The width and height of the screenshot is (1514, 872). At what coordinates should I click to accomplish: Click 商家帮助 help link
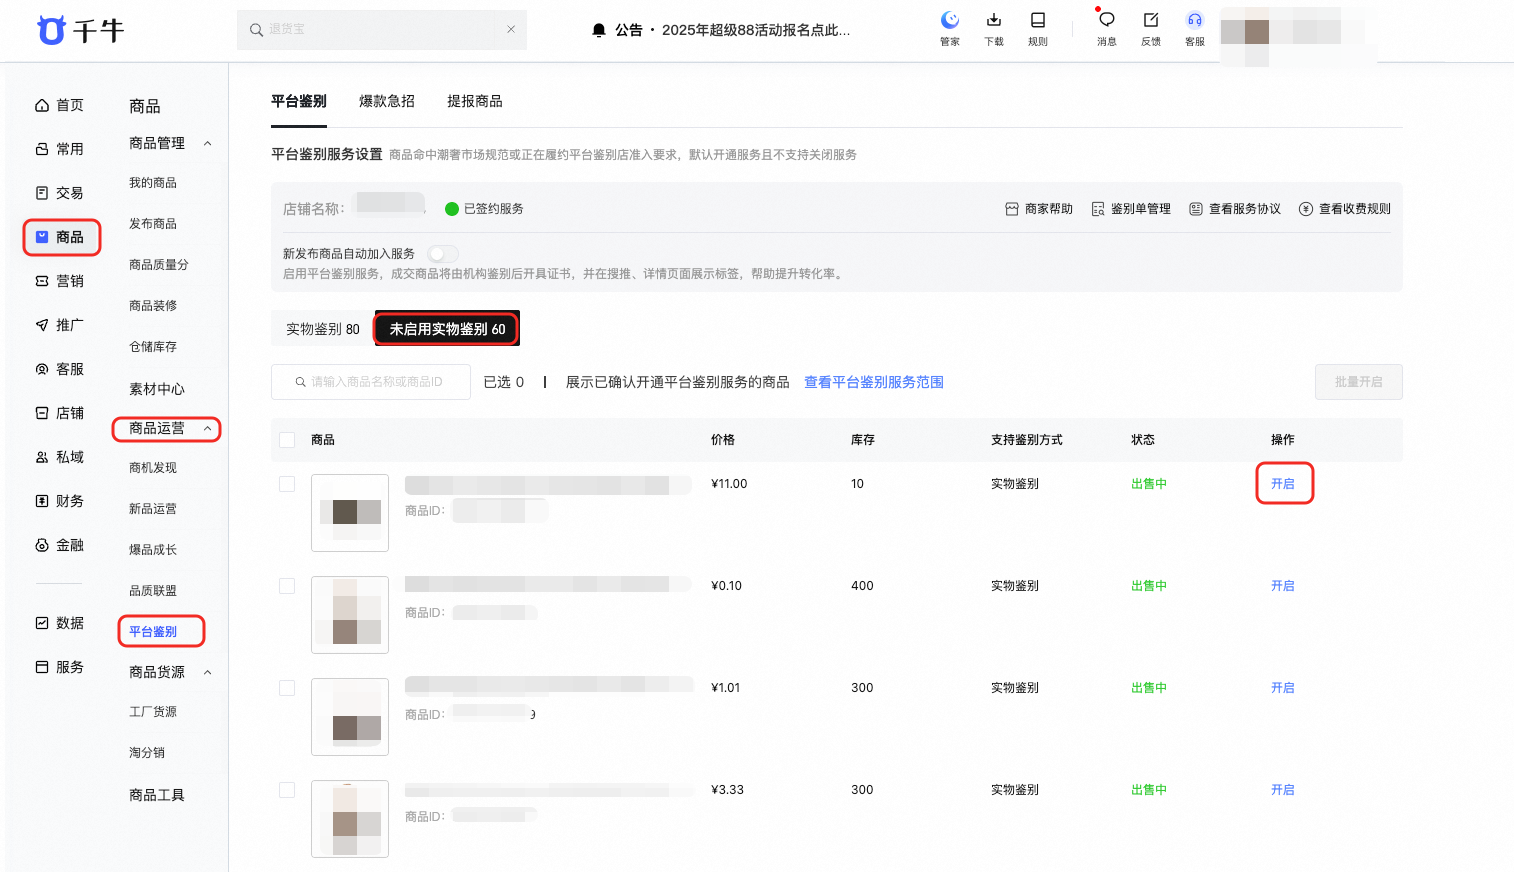1039,209
